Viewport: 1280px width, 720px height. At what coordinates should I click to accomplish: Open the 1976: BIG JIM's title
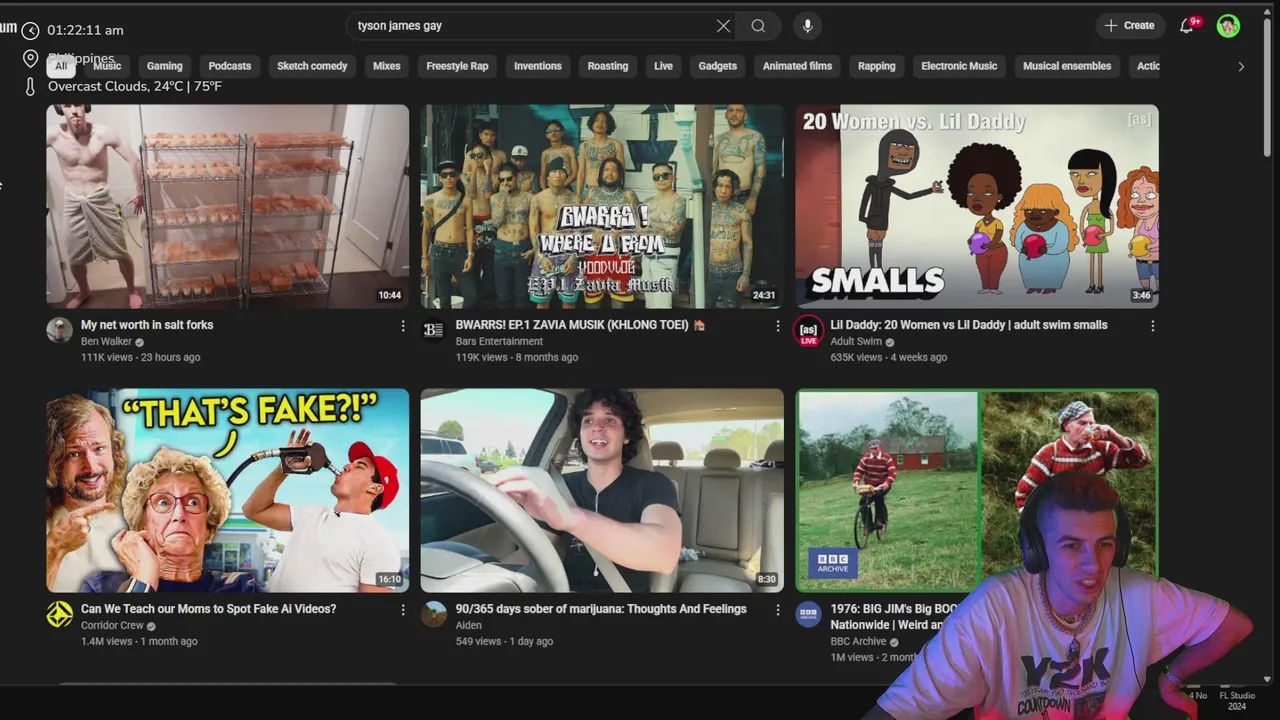pos(893,617)
